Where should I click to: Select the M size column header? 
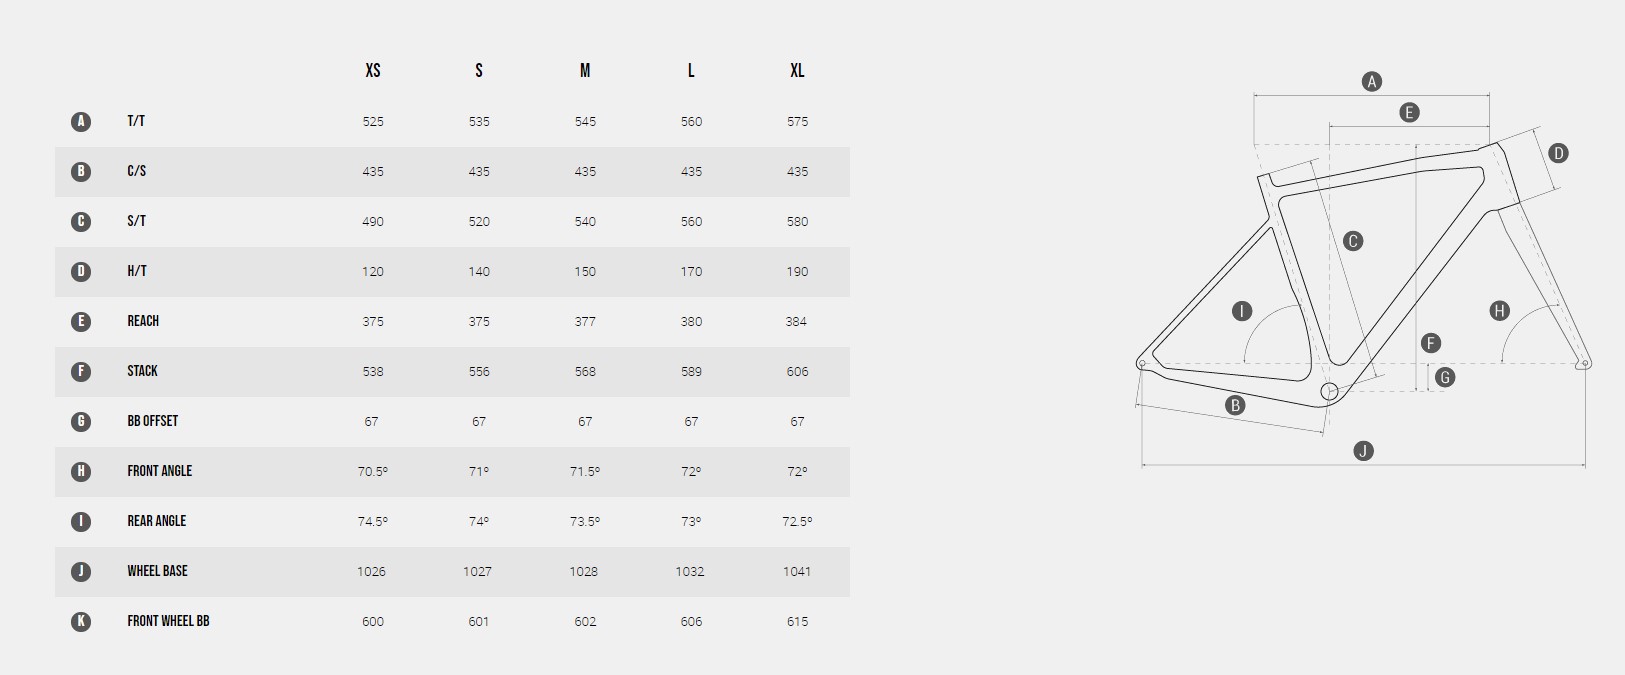585,71
